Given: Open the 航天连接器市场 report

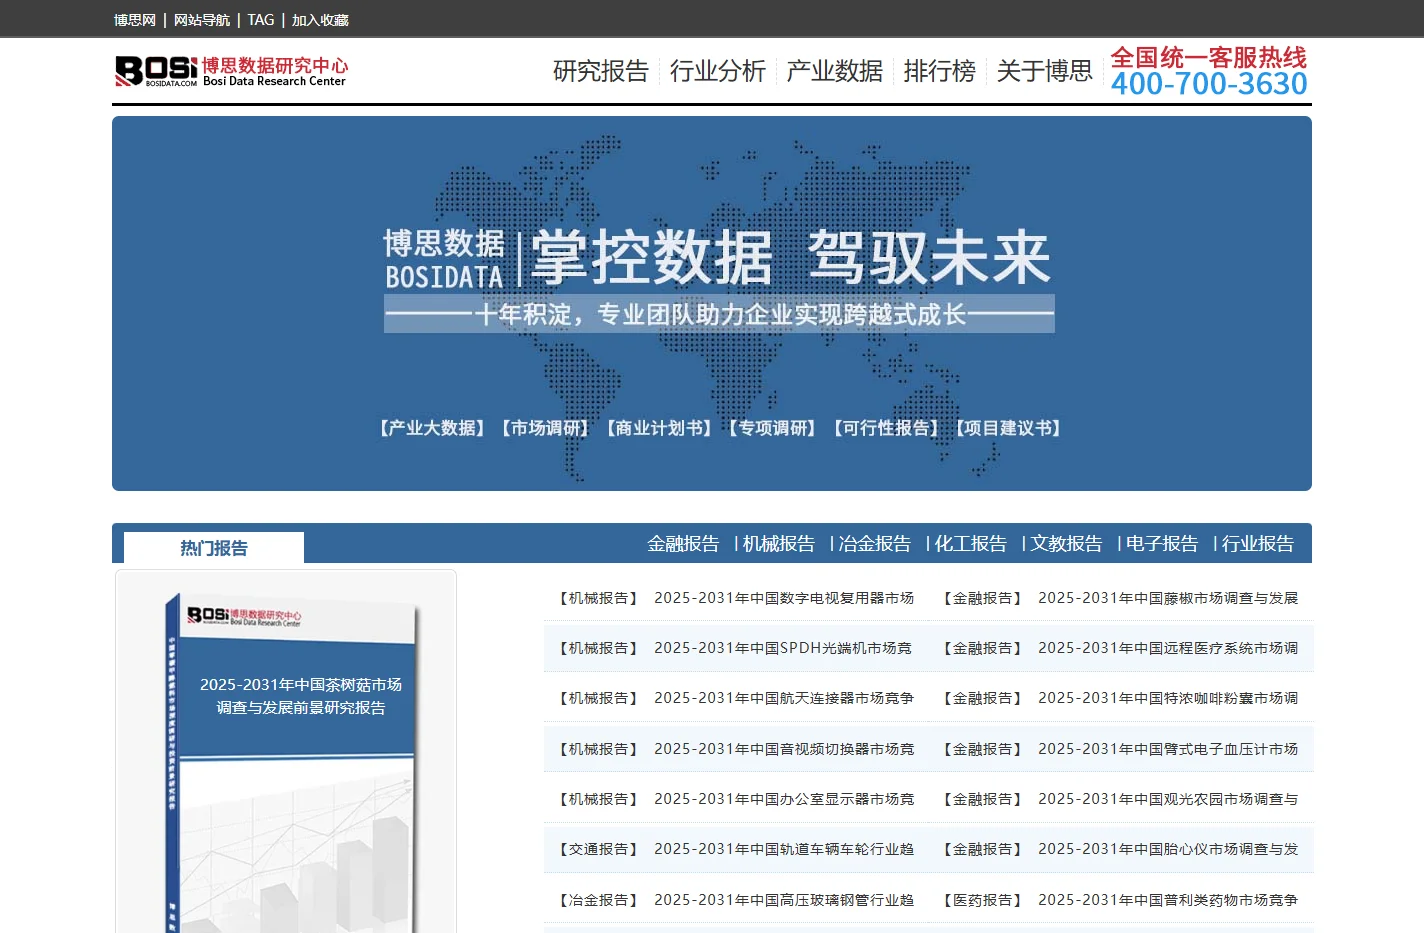Looking at the screenshot, I should click(x=784, y=698).
